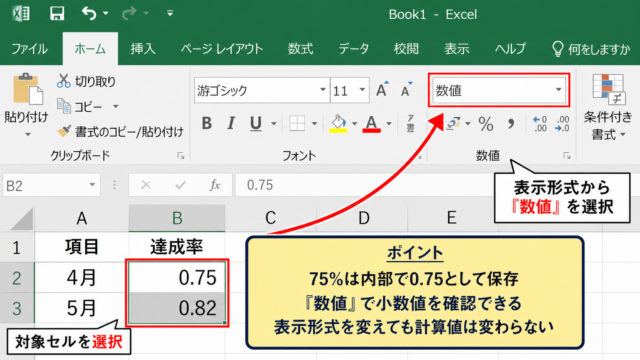Click the Excel logo icon in title bar

click(x=21, y=13)
